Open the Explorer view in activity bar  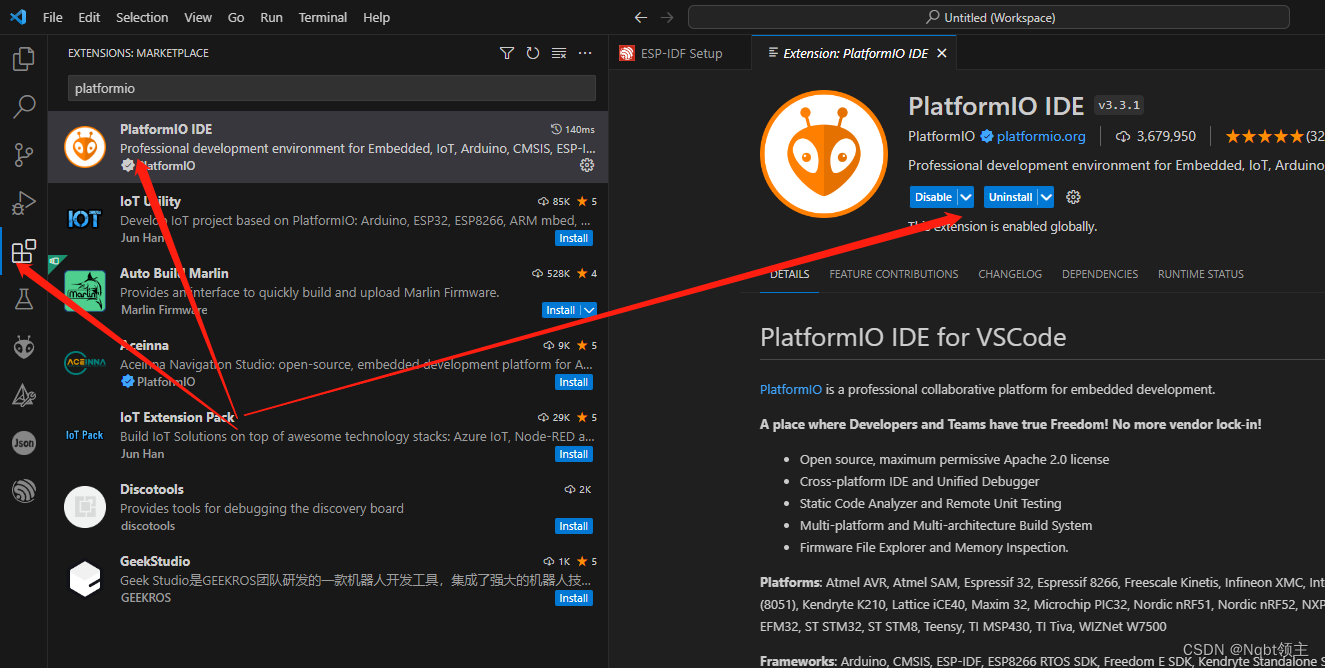pyautogui.click(x=24, y=59)
